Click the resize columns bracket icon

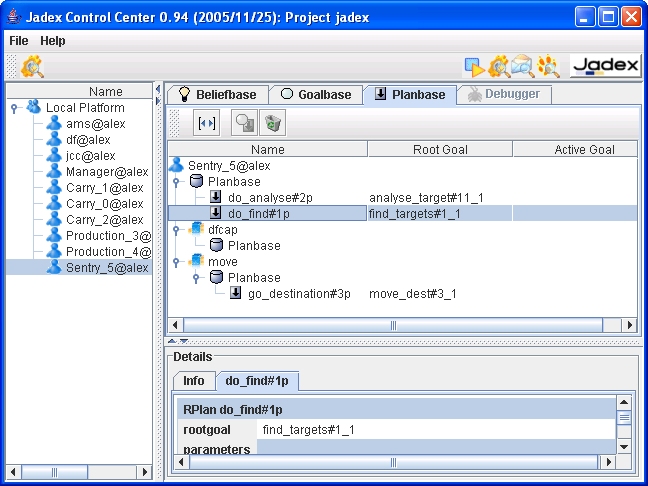[206, 123]
